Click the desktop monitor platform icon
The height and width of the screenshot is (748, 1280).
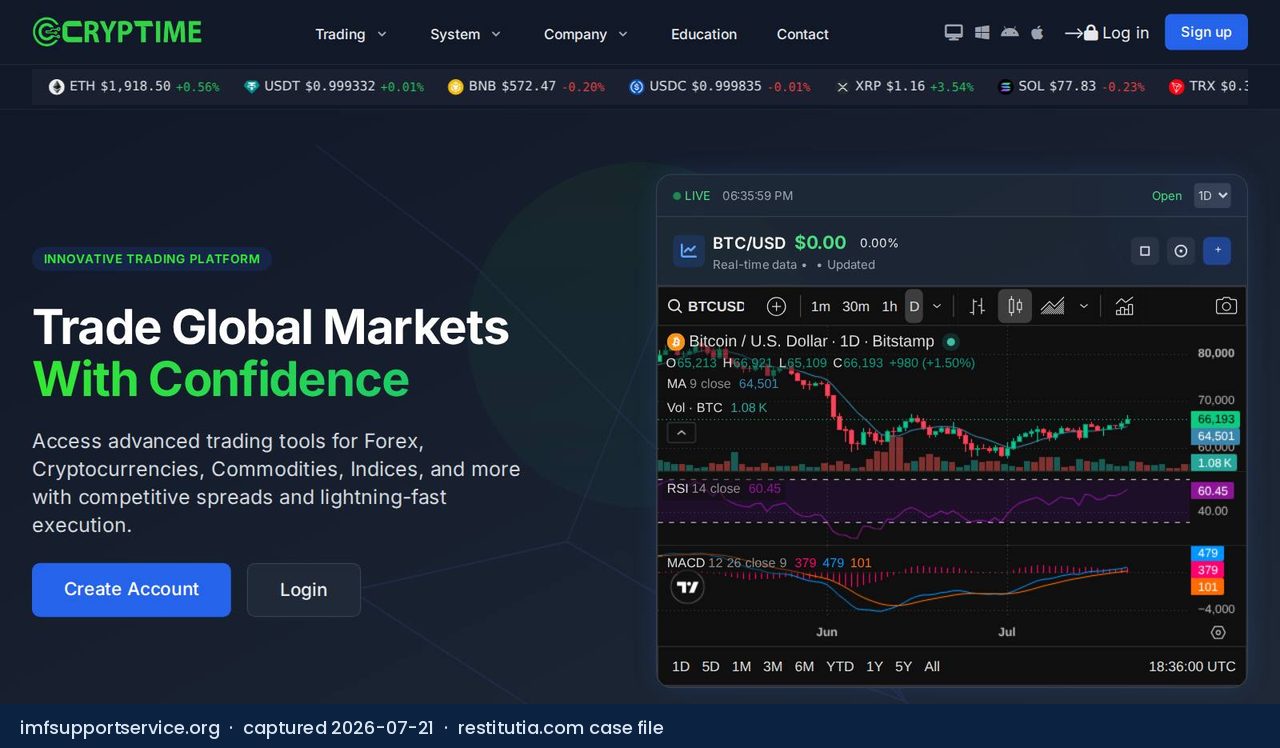(x=954, y=33)
